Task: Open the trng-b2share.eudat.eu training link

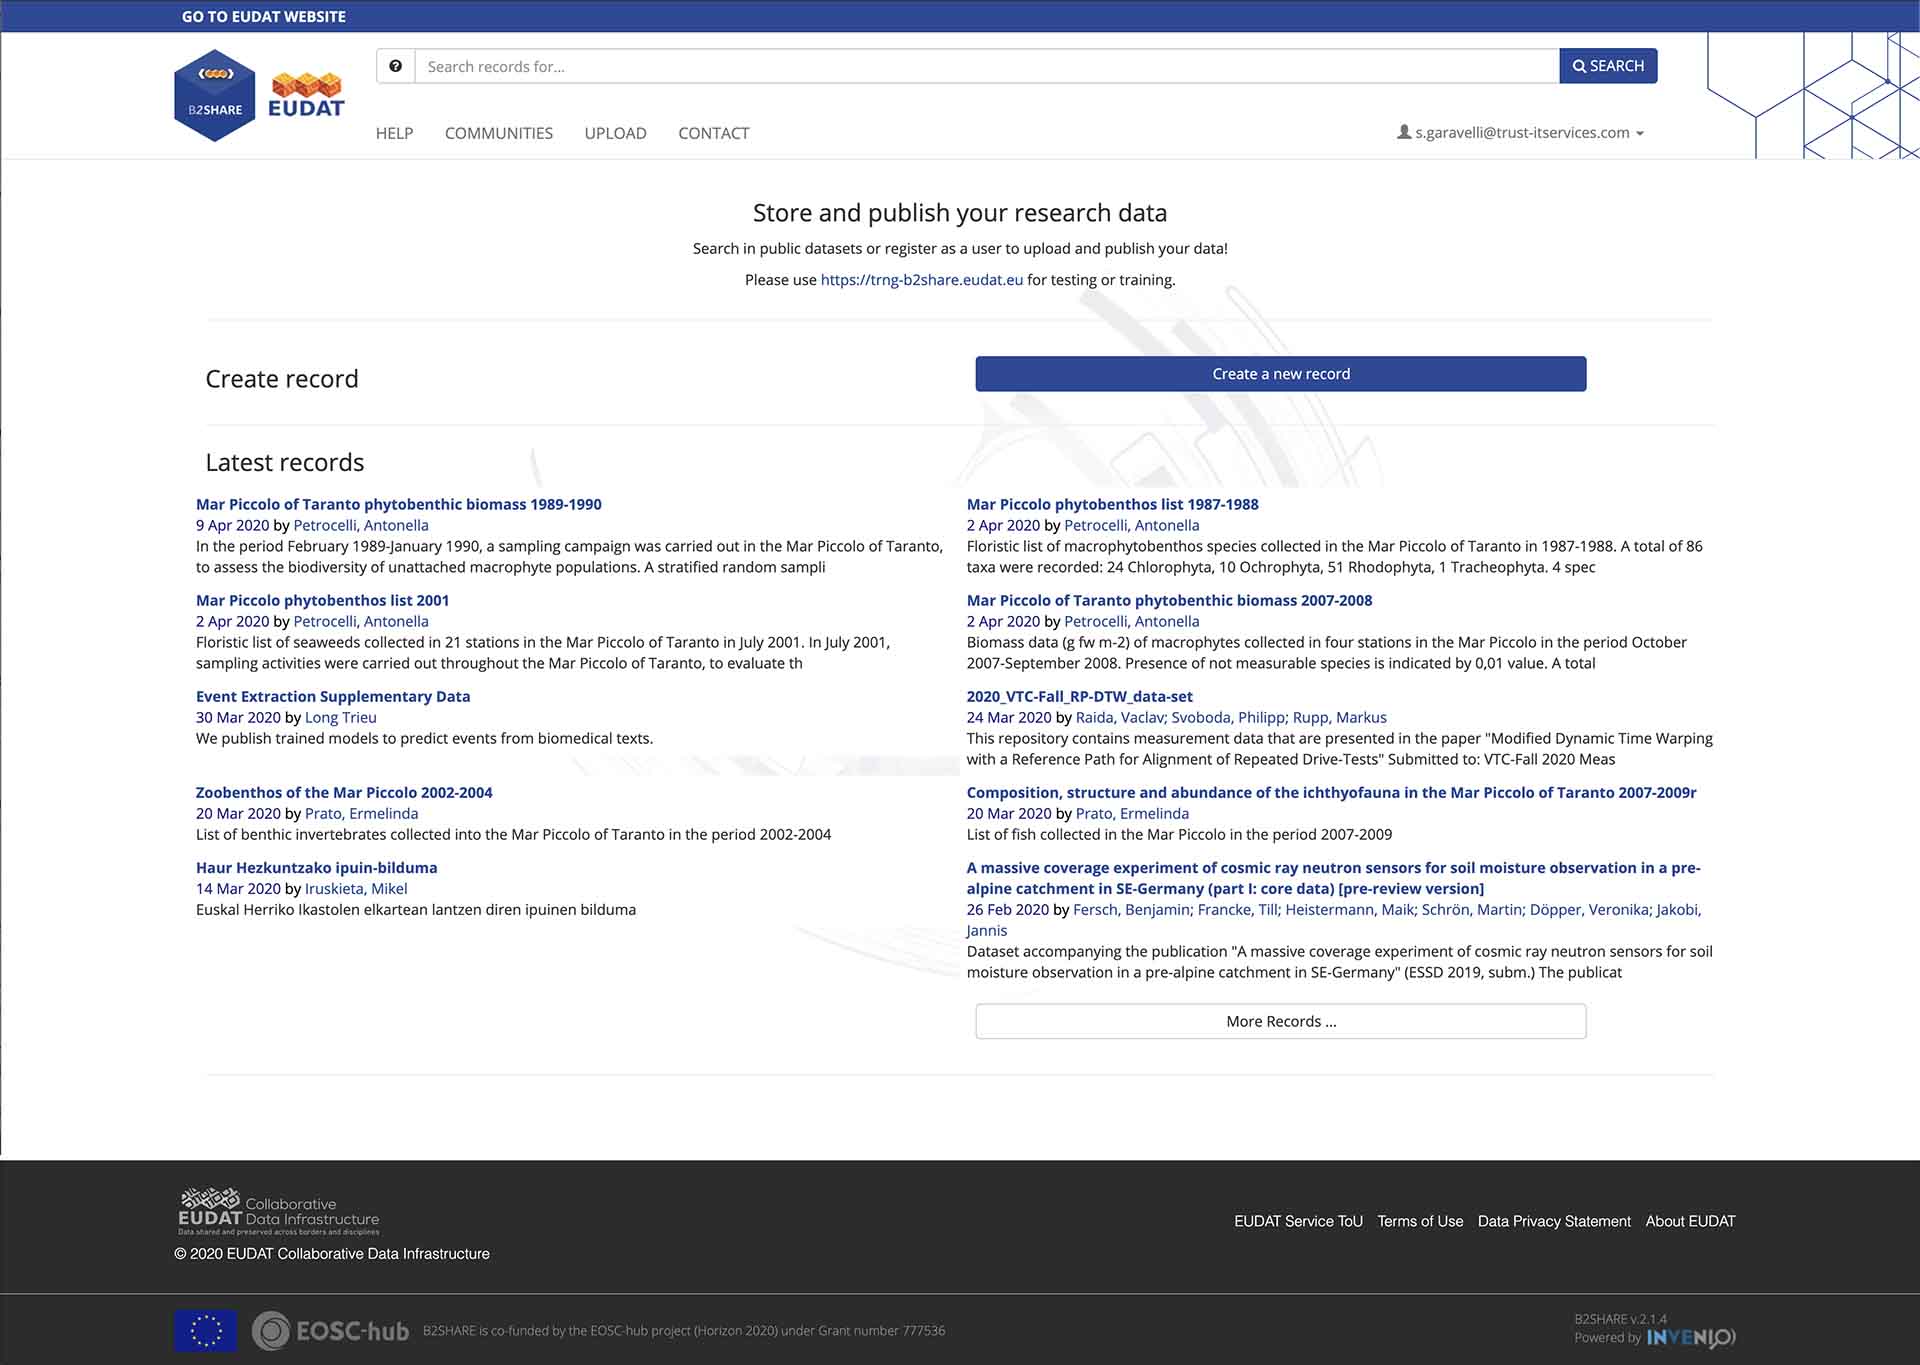Action: pyautogui.click(x=922, y=280)
